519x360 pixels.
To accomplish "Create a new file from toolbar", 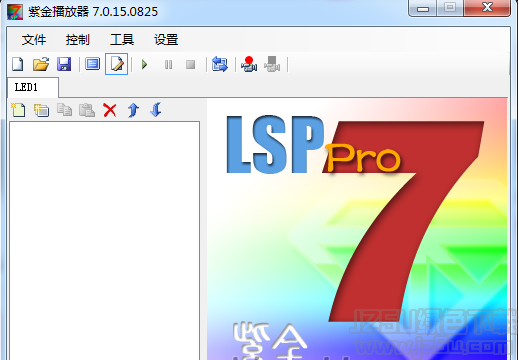I will pyautogui.click(x=18, y=64).
